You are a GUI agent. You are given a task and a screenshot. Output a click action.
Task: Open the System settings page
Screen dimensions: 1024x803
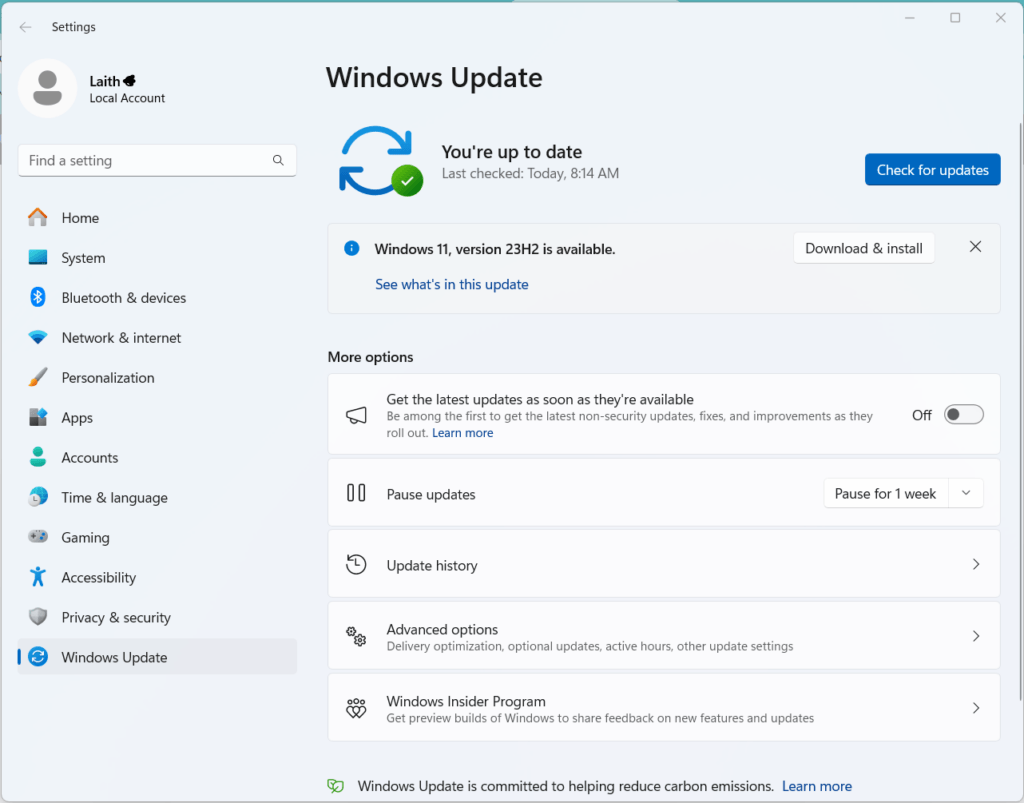(83, 258)
